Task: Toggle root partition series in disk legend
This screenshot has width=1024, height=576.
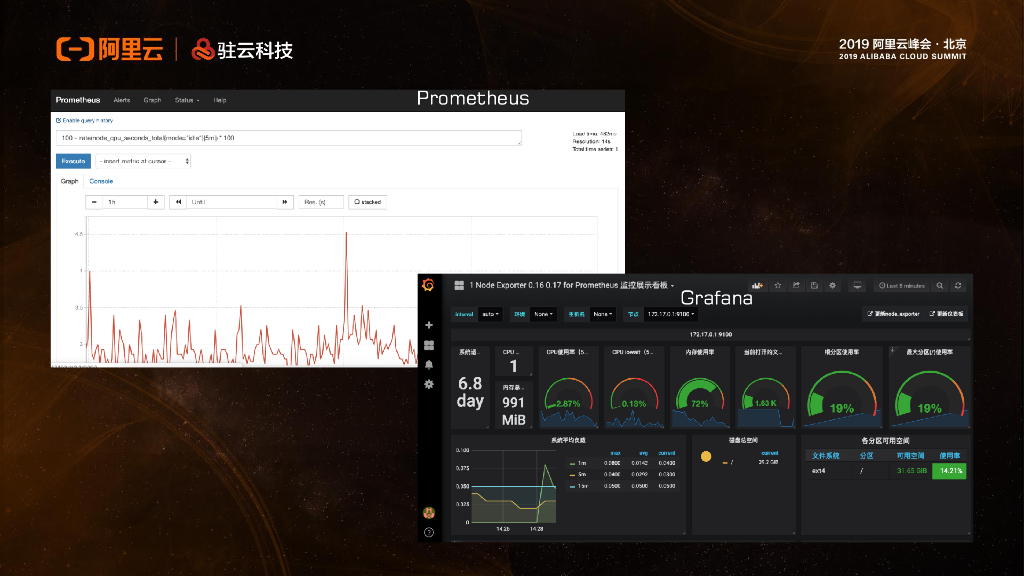Action: click(x=728, y=462)
